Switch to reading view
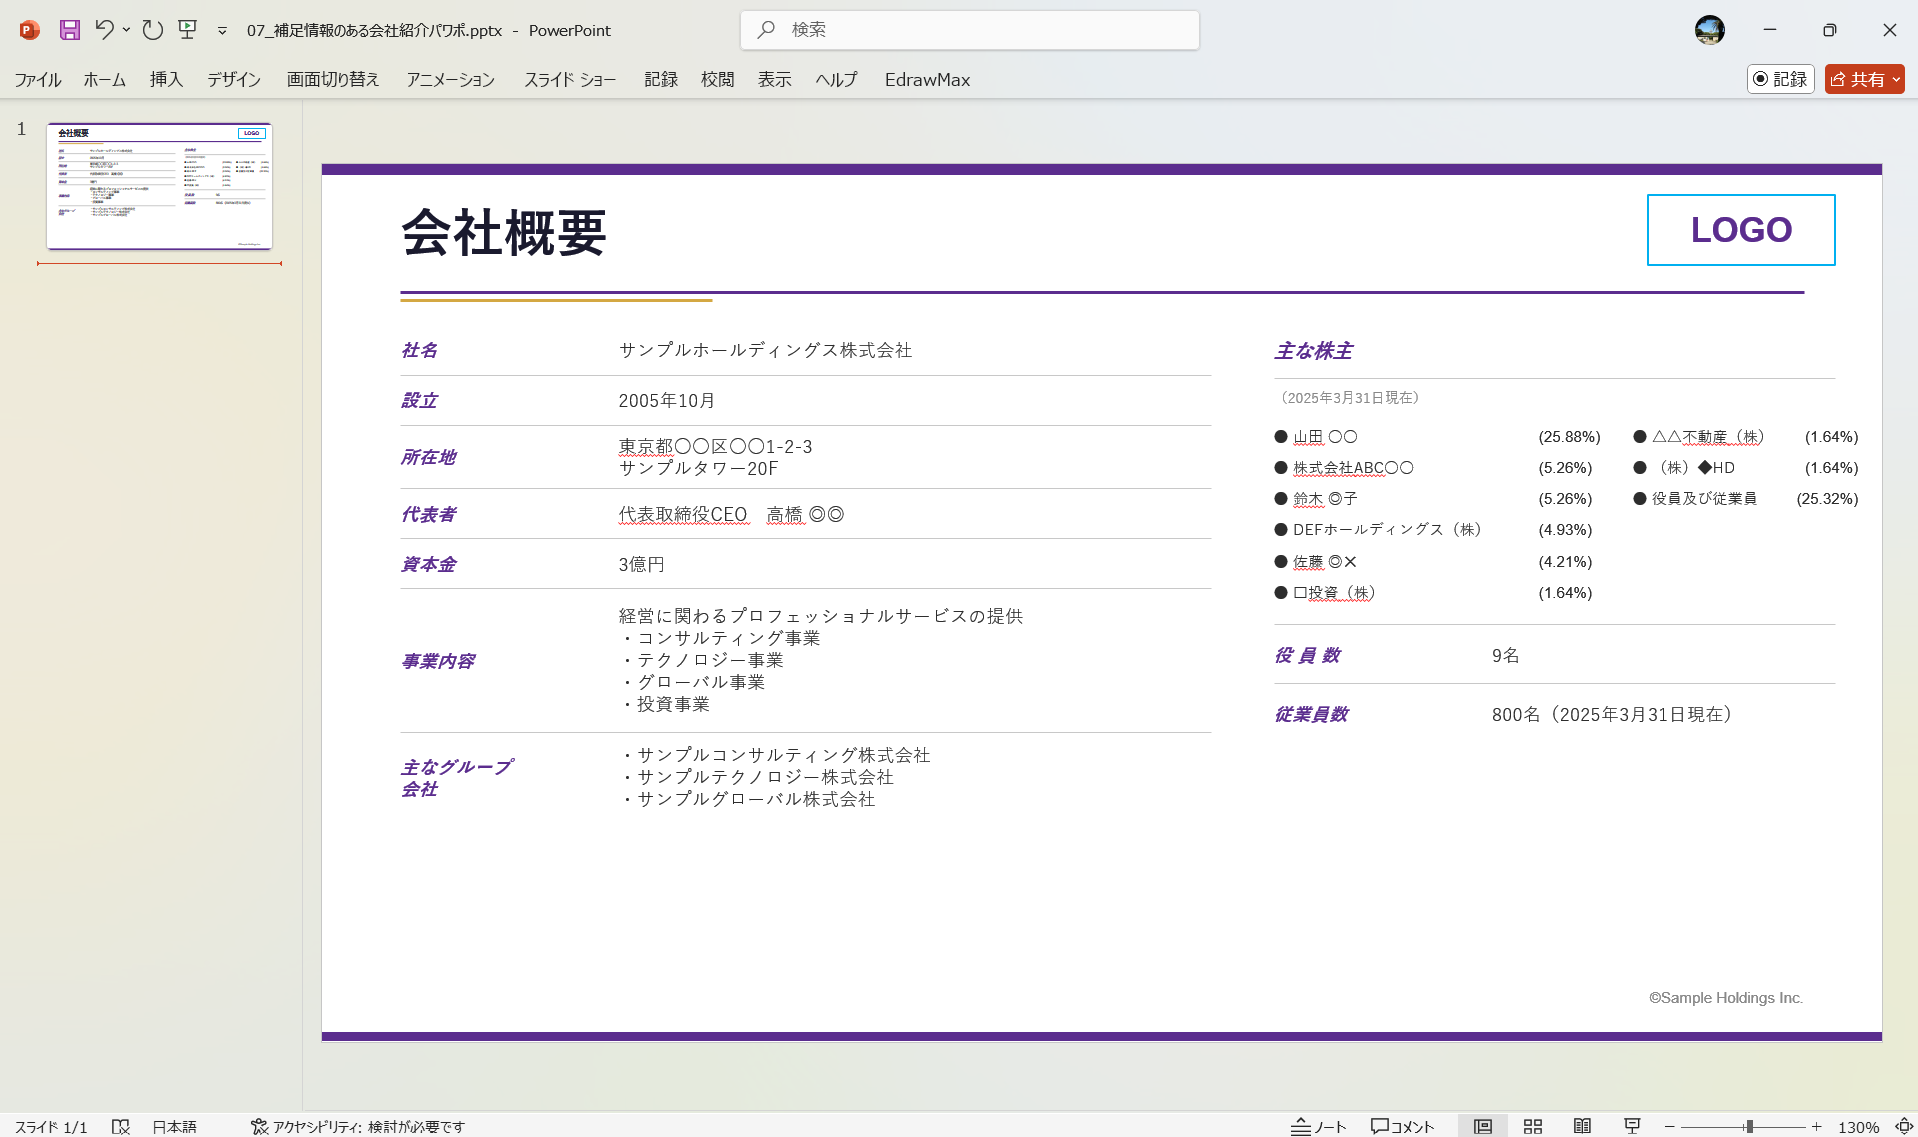Viewport: 1918px width, 1137px height. click(x=1583, y=1126)
